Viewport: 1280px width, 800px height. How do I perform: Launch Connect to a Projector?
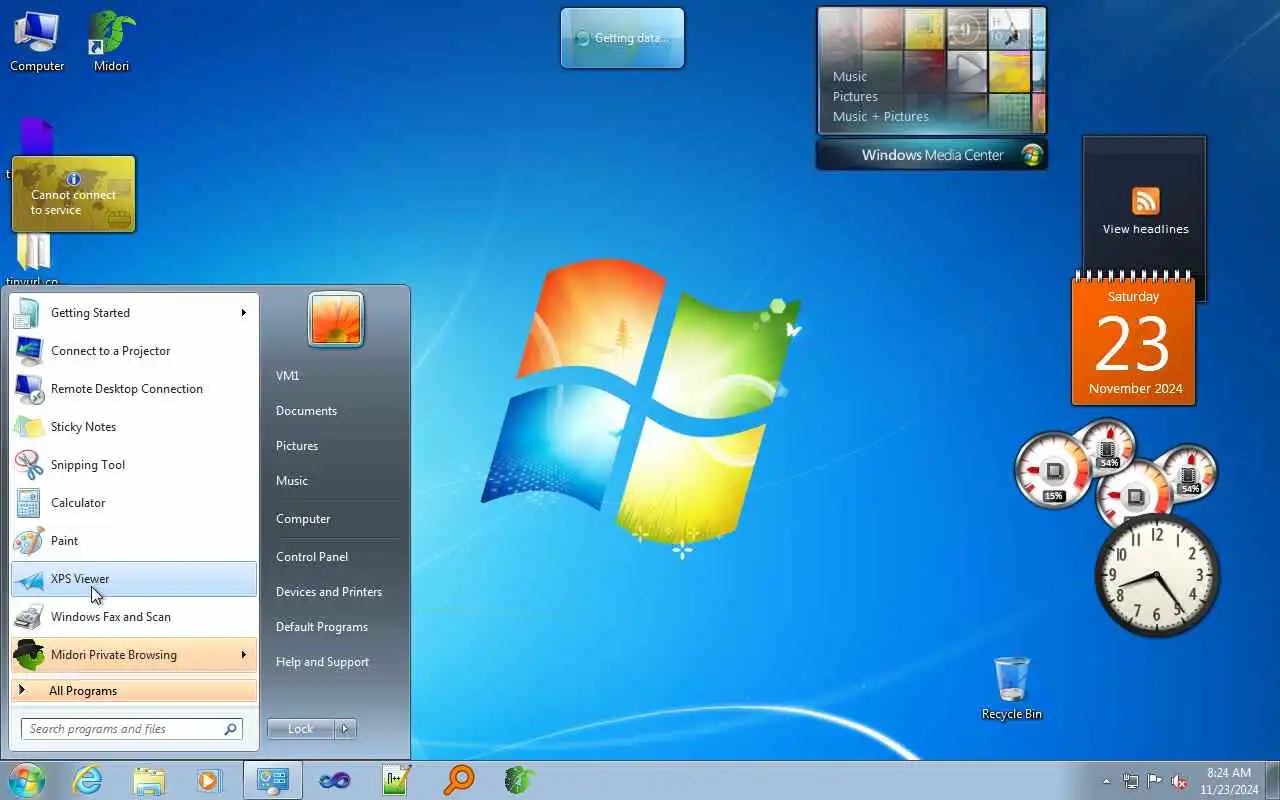tap(134, 351)
